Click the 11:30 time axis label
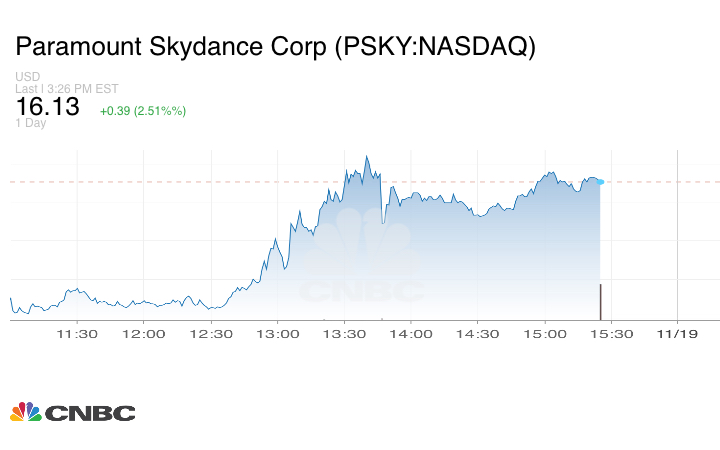This screenshot has width=720, height=450. tap(77, 334)
